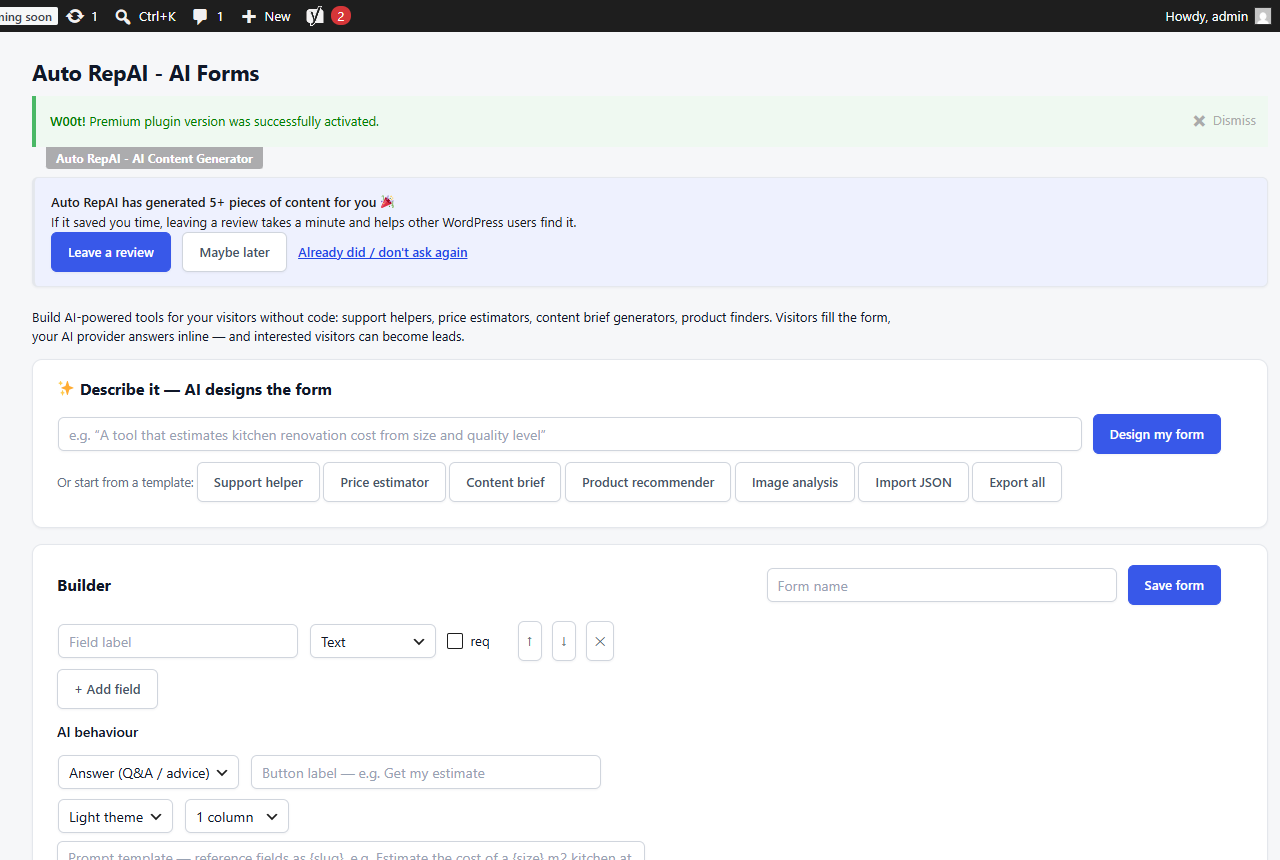Open the comments bubble icon
This screenshot has height=860, width=1280.
click(x=200, y=17)
